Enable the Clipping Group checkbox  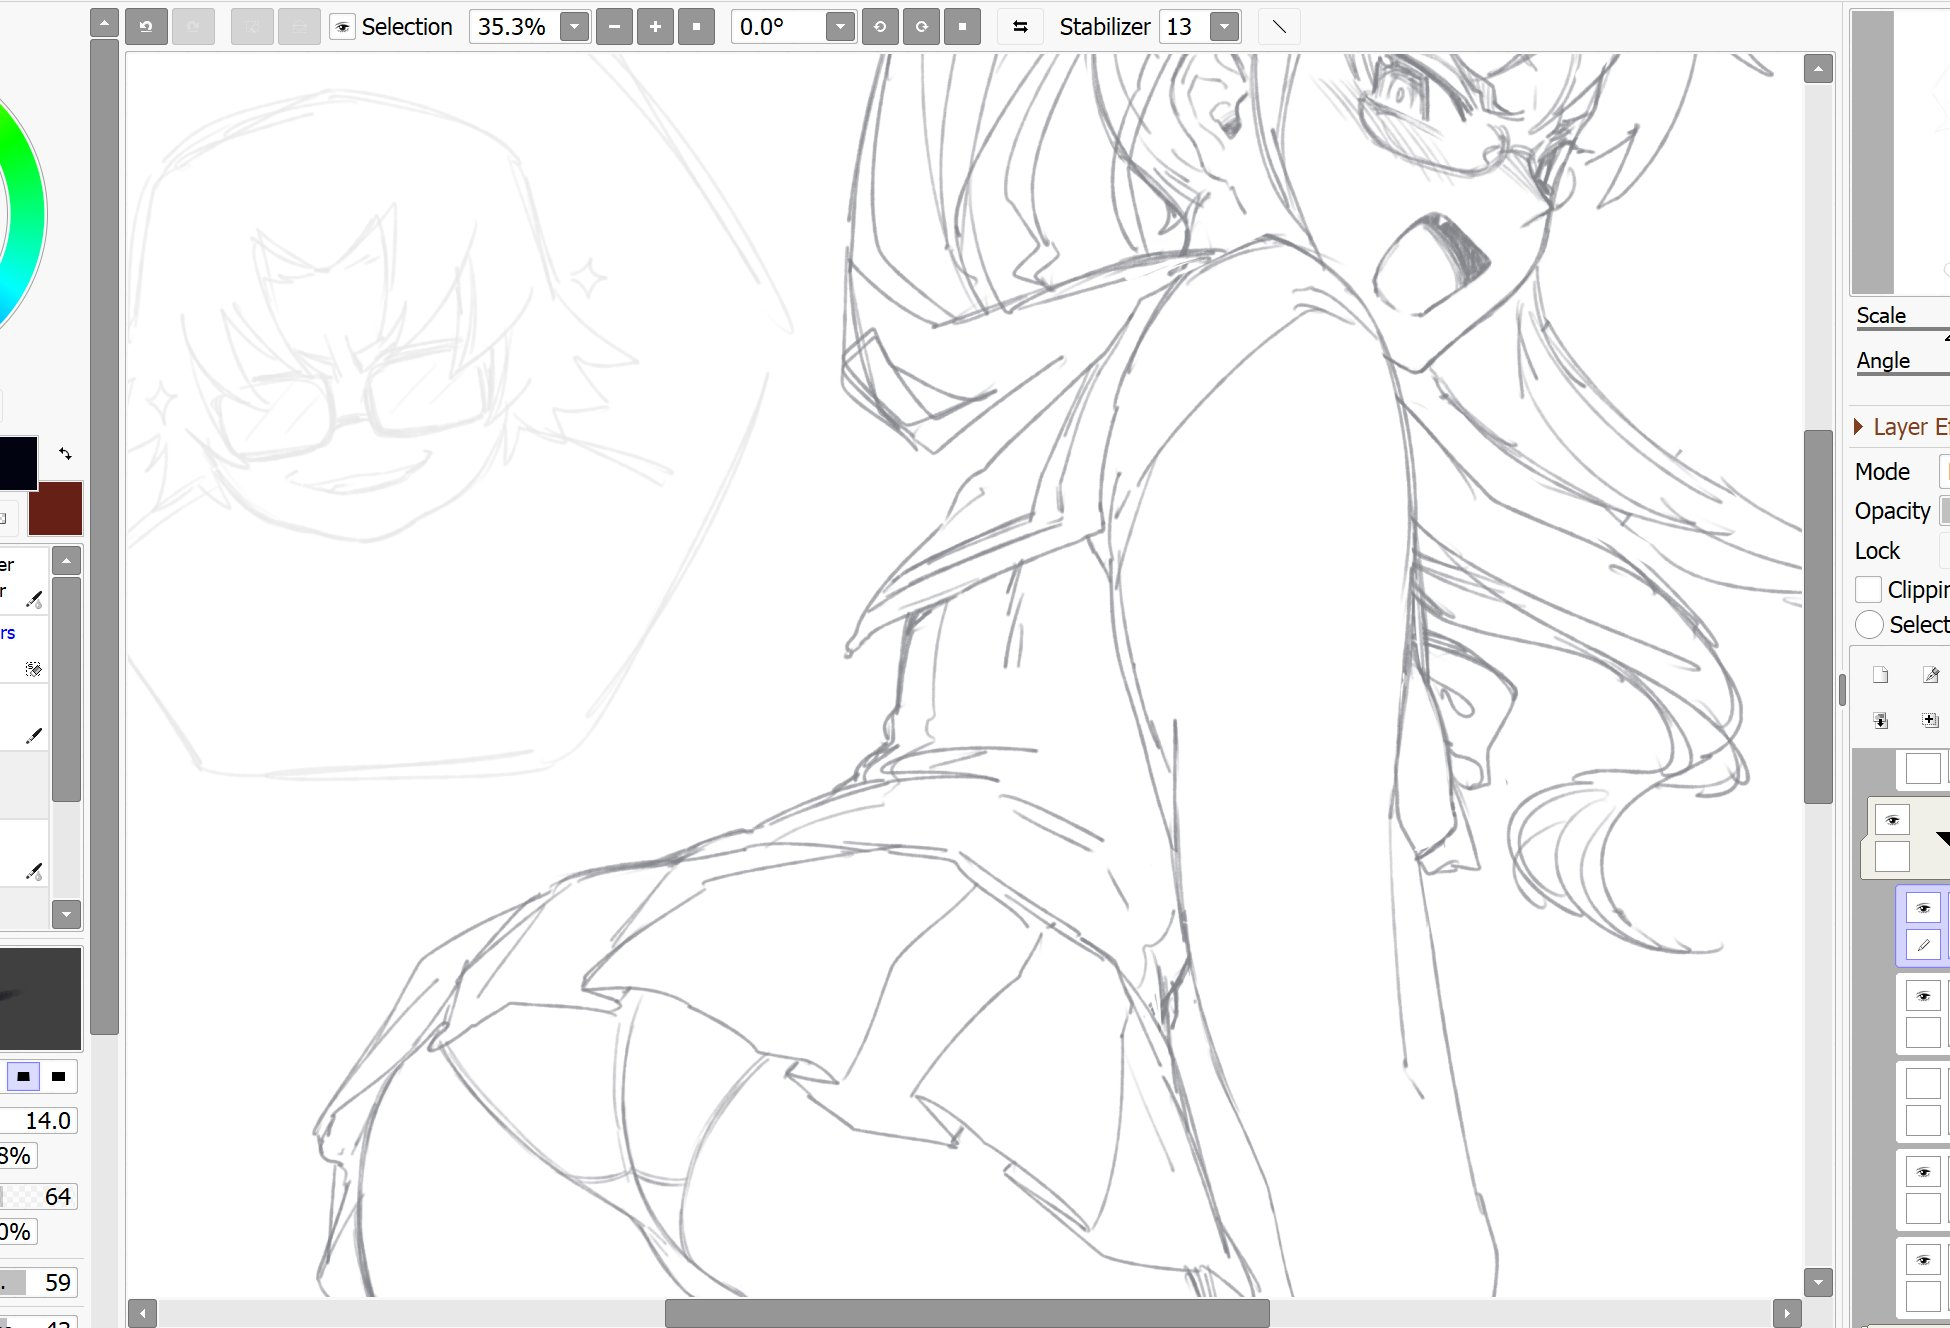1868,590
